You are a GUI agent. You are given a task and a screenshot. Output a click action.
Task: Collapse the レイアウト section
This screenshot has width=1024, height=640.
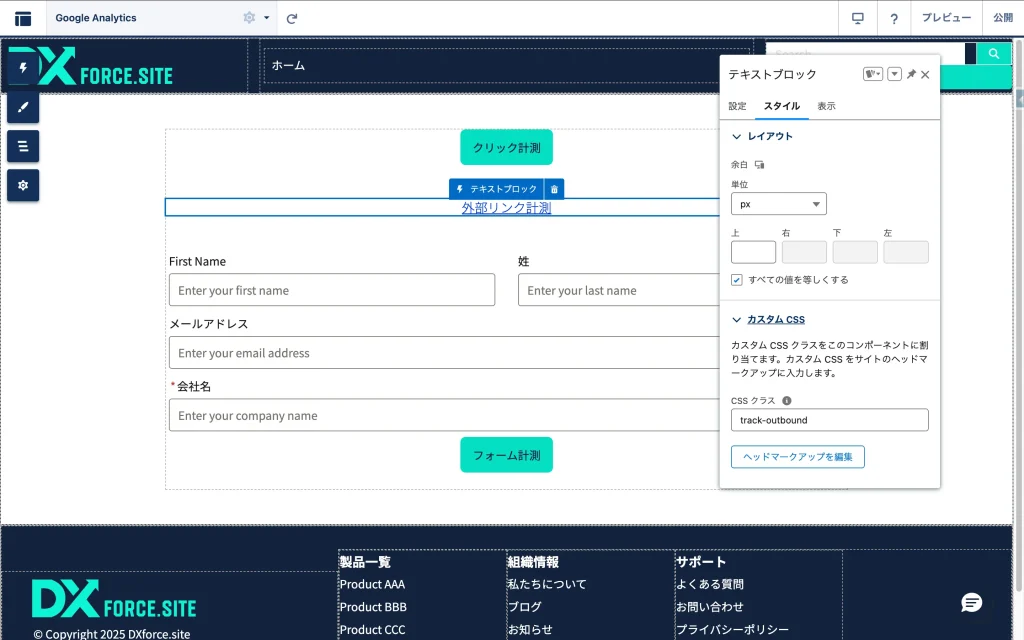(x=737, y=137)
